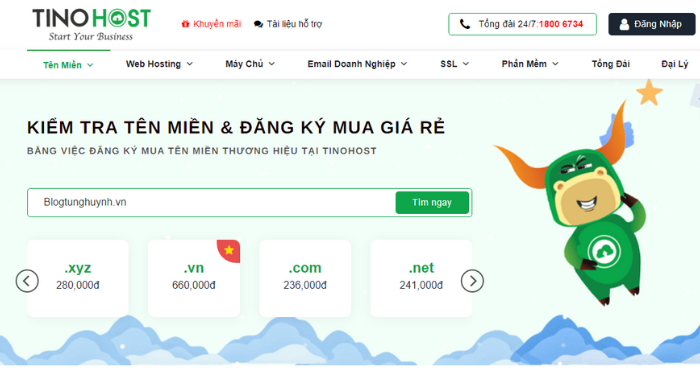The image size is (700, 375).
Task: Click the TinoHost logo
Action: coord(91,25)
